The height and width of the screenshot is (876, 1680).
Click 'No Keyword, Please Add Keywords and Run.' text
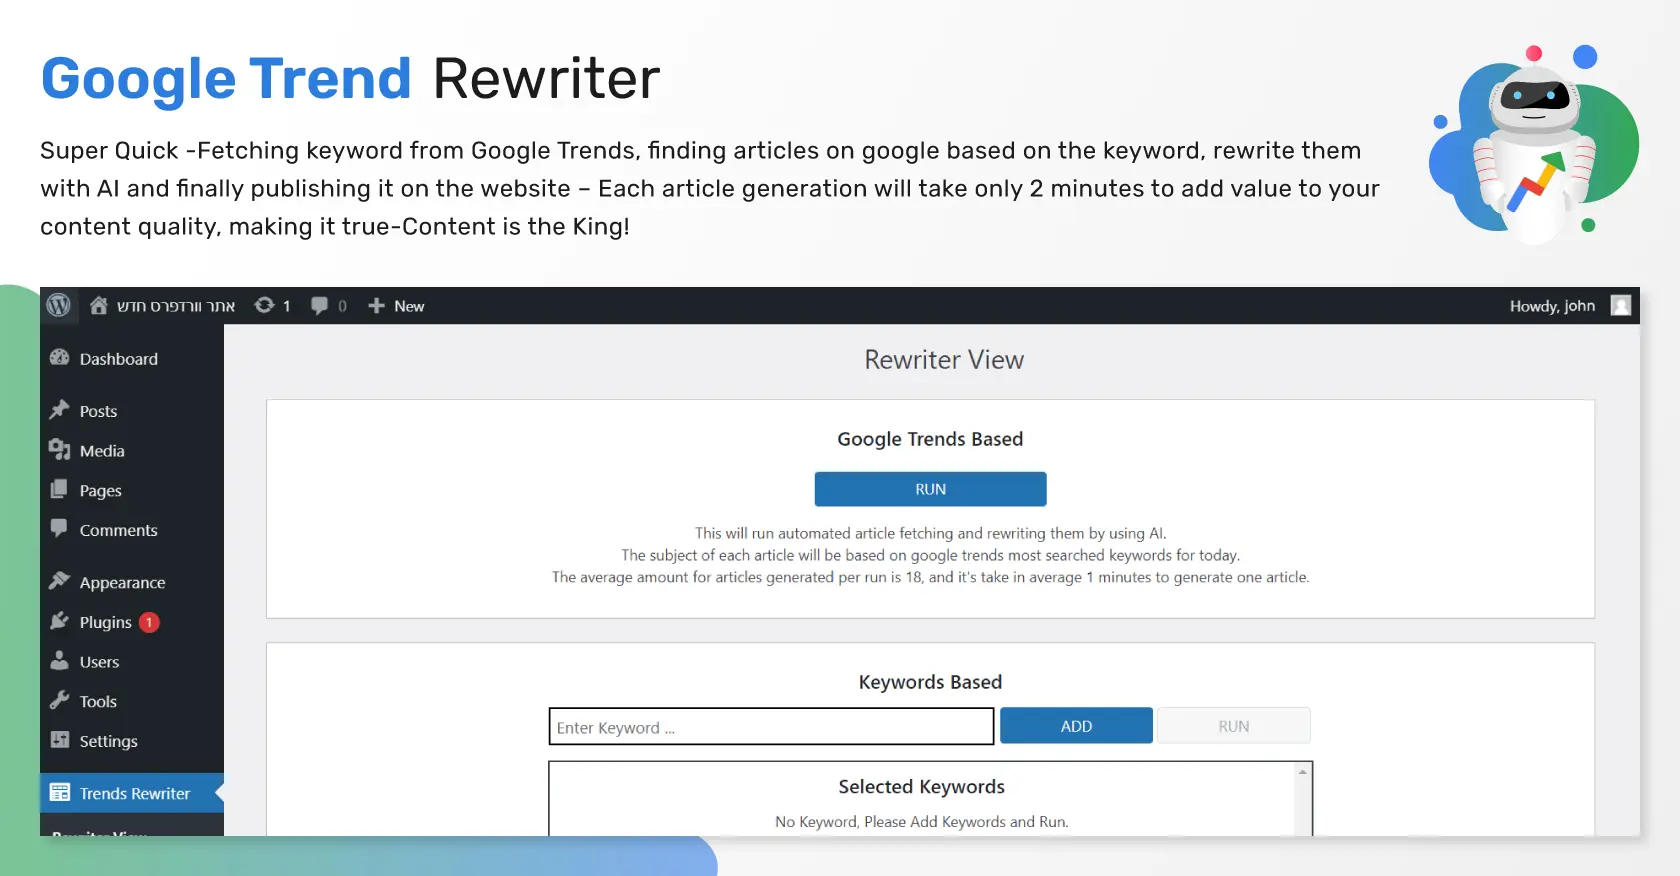(921, 822)
